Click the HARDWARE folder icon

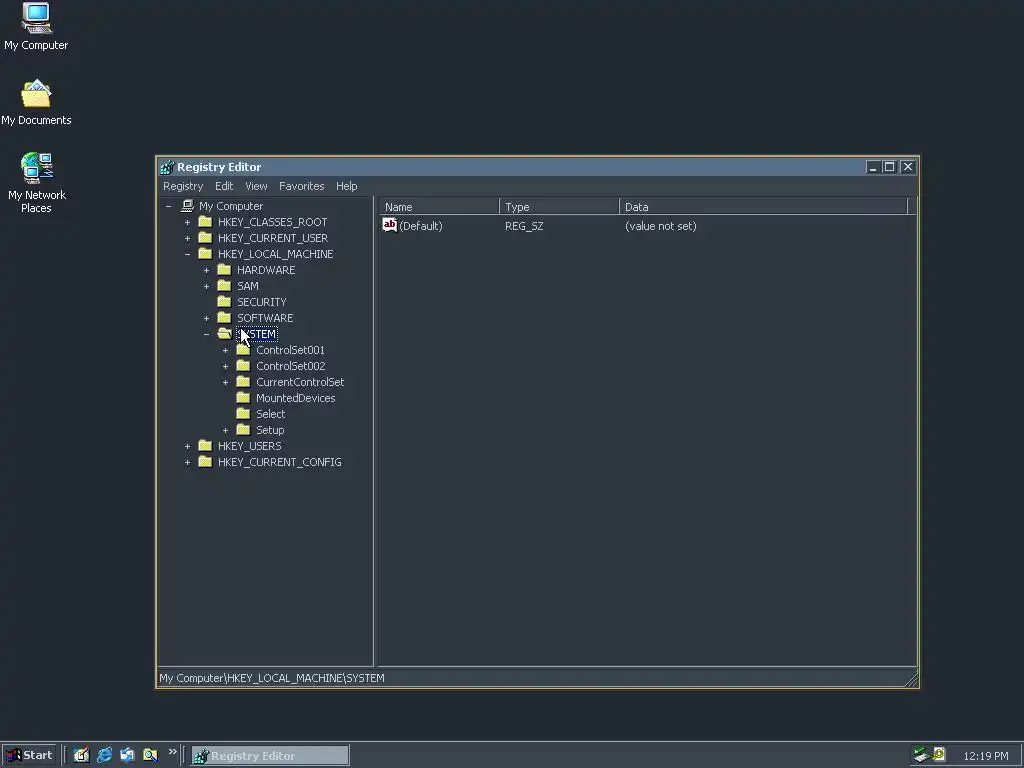pyautogui.click(x=224, y=270)
